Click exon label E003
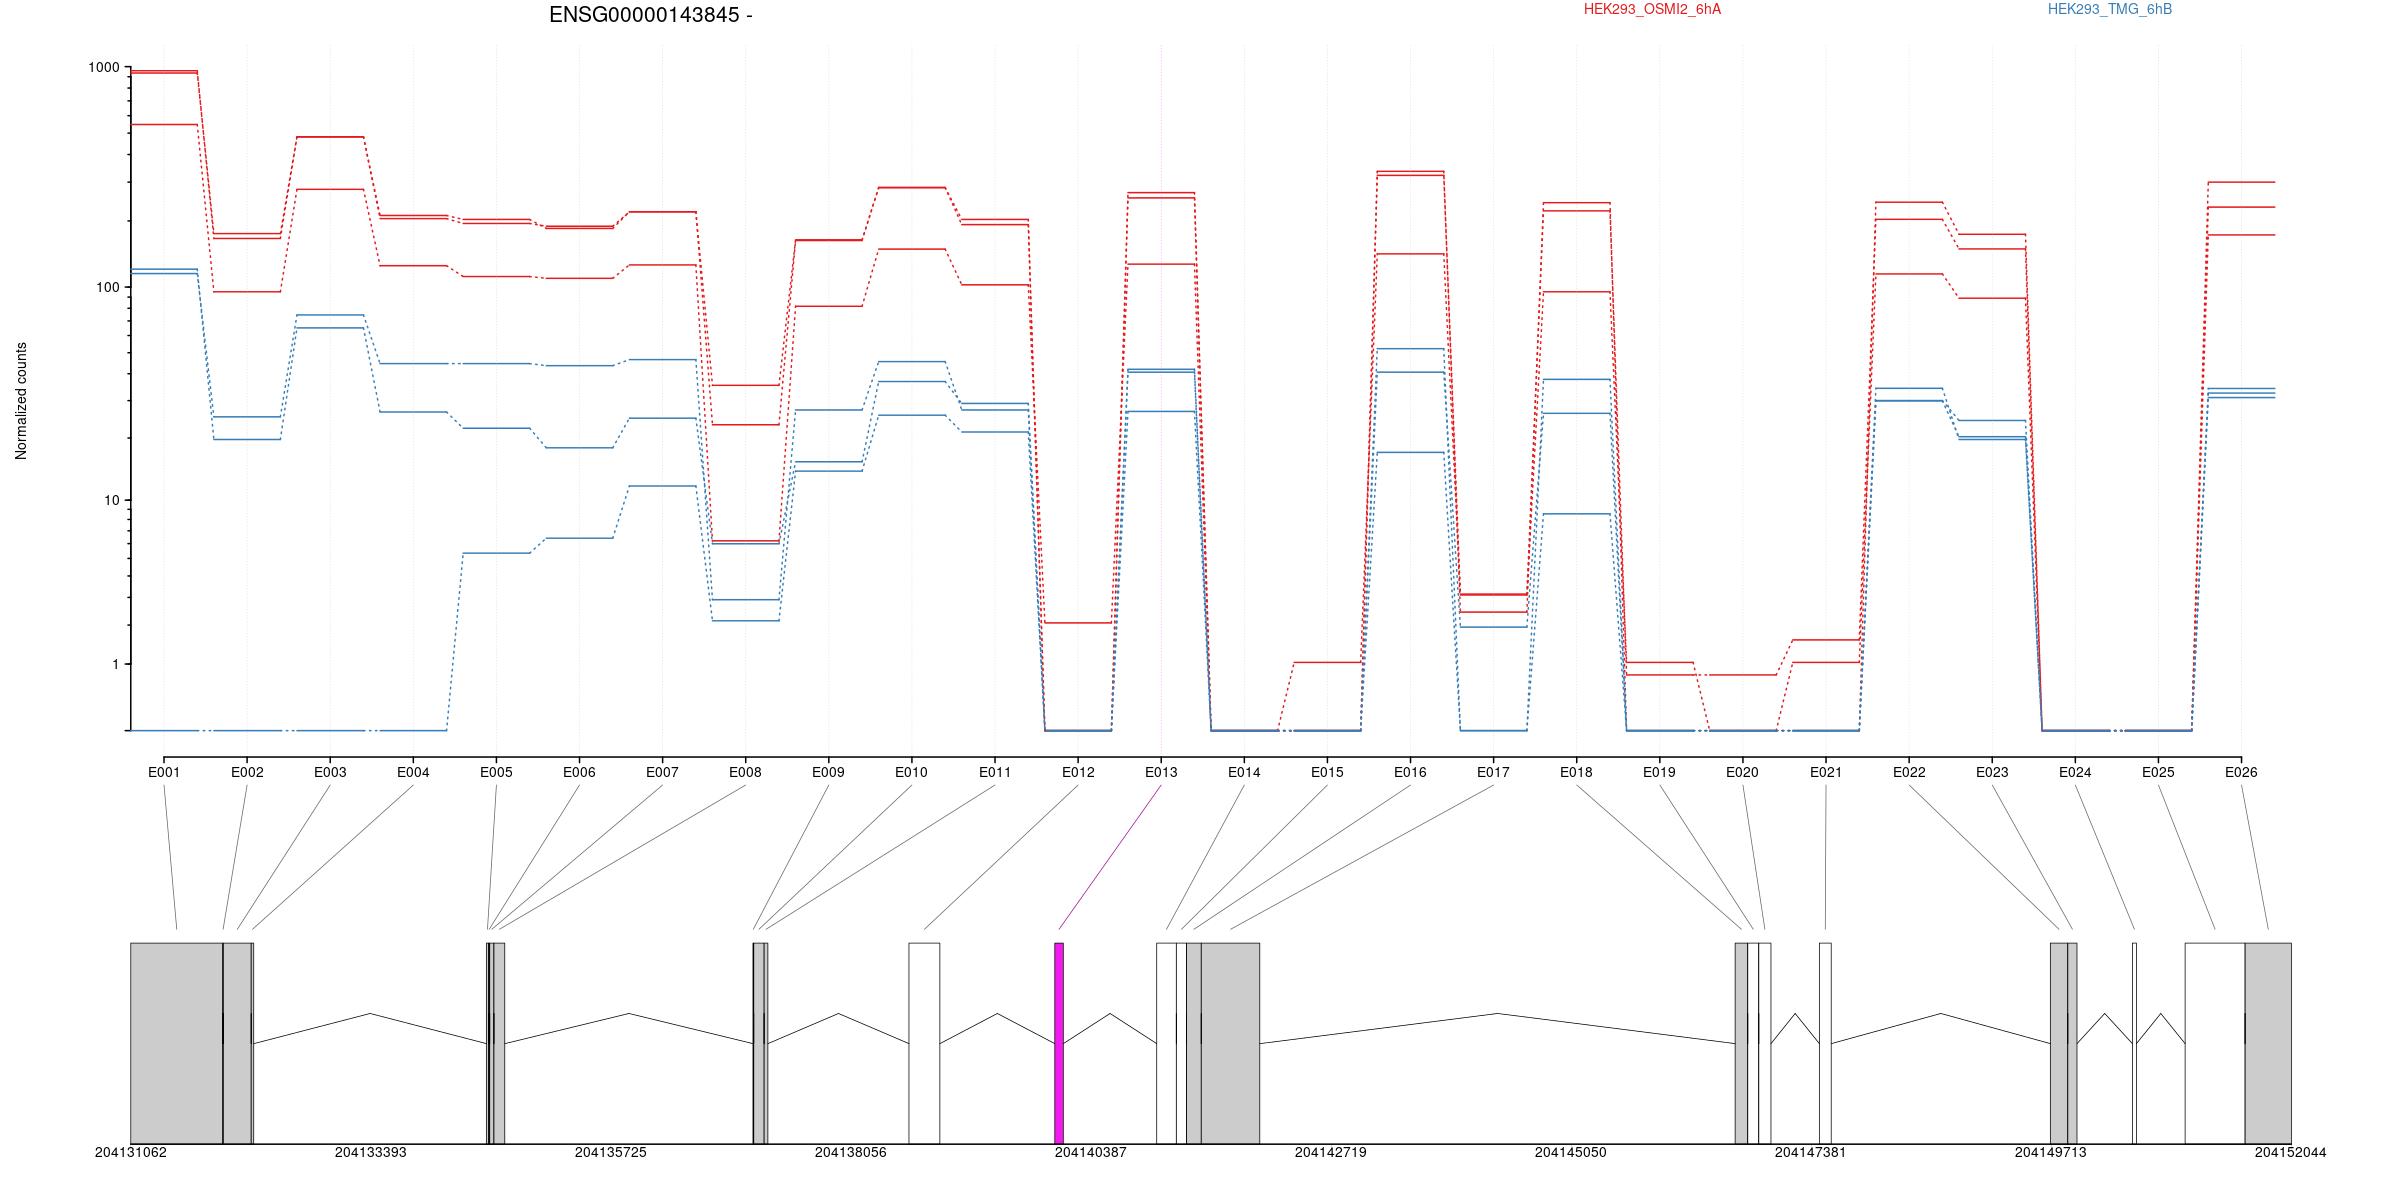Image resolution: width=2400 pixels, height=1200 pixels. click(x=330, y=772)
